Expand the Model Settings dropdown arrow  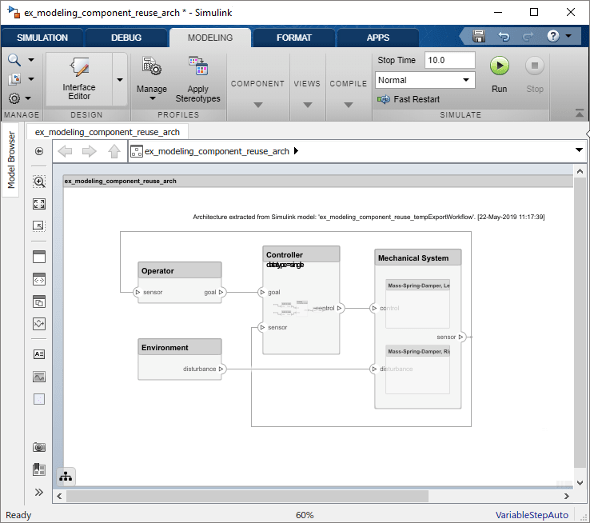coord(28,99)
